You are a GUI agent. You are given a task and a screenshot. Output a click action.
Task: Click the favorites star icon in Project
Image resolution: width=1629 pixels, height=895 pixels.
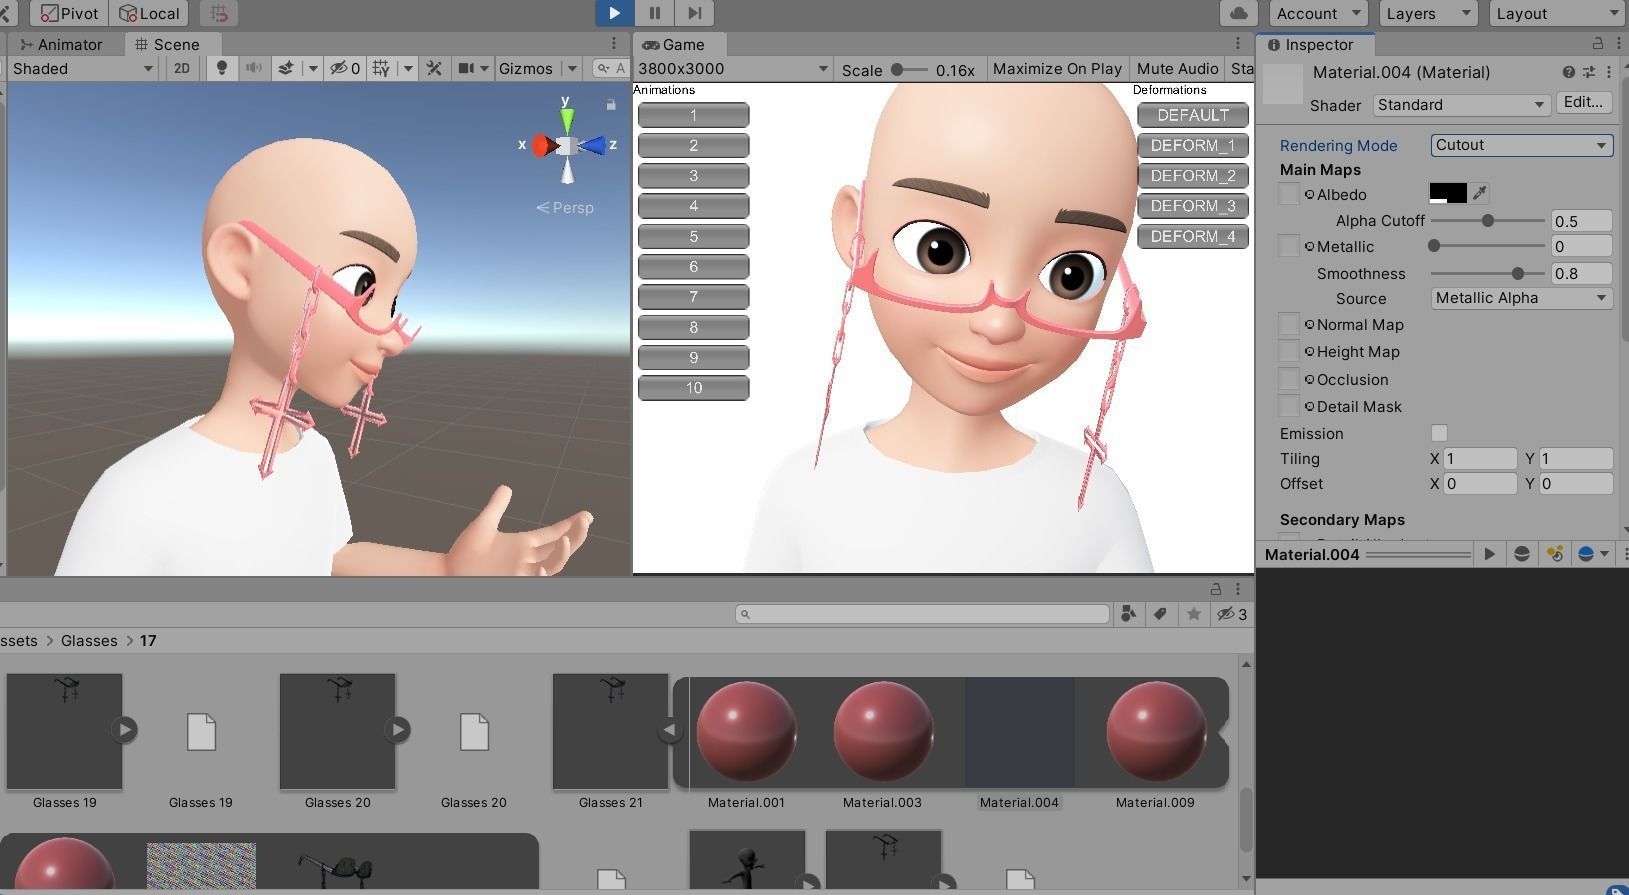pos(1193,614)
